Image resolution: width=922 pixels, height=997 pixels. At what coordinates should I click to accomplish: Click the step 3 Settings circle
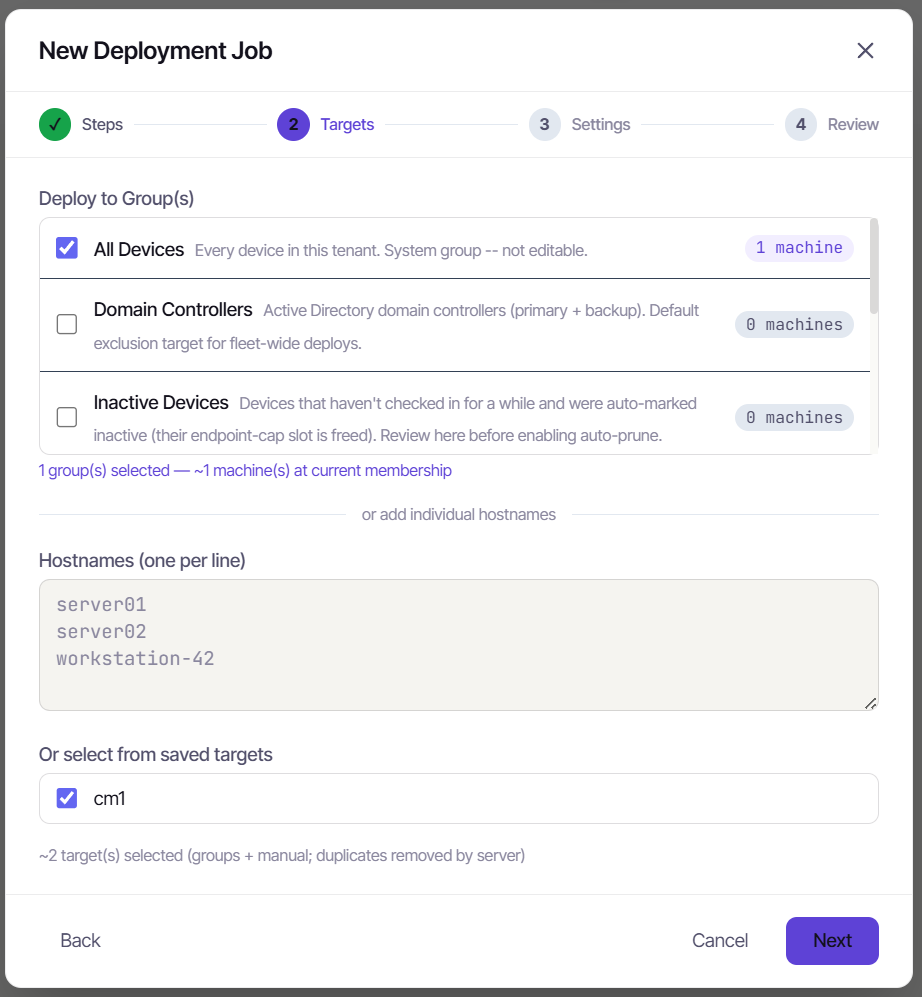click(x=545, y=124)
